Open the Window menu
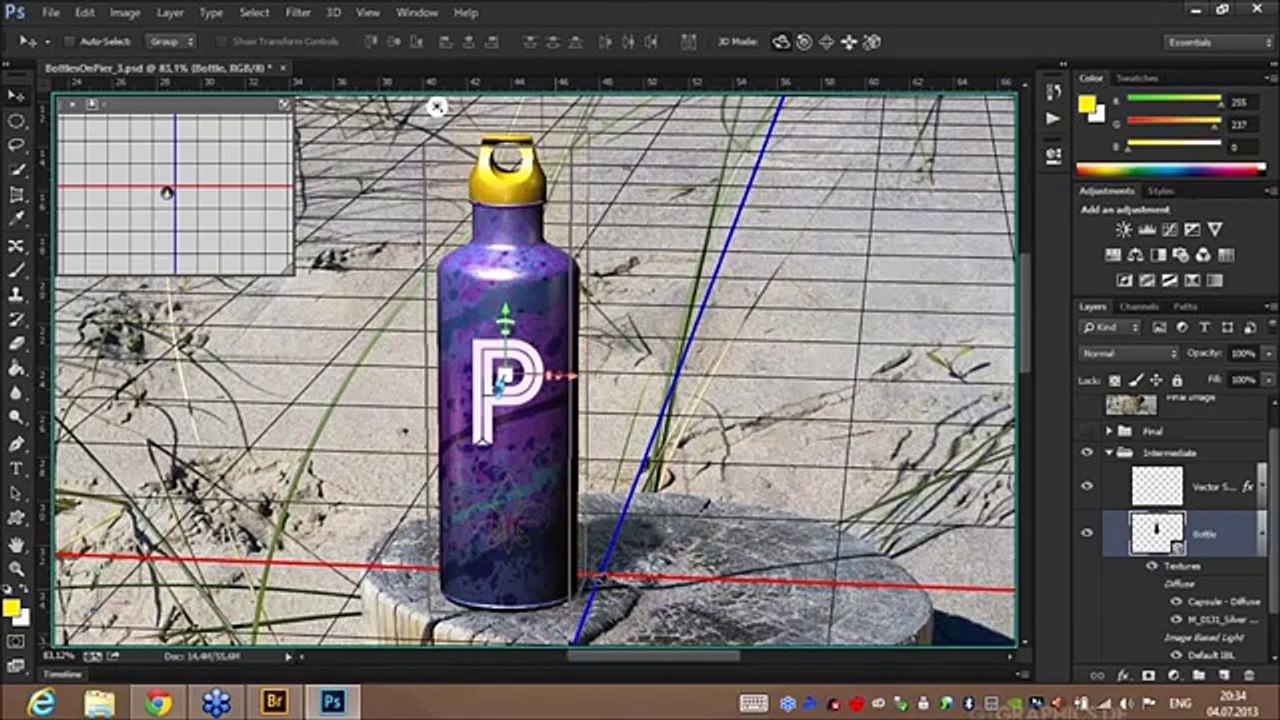Viewport: 1280px width, 720px height. (417, 13)
